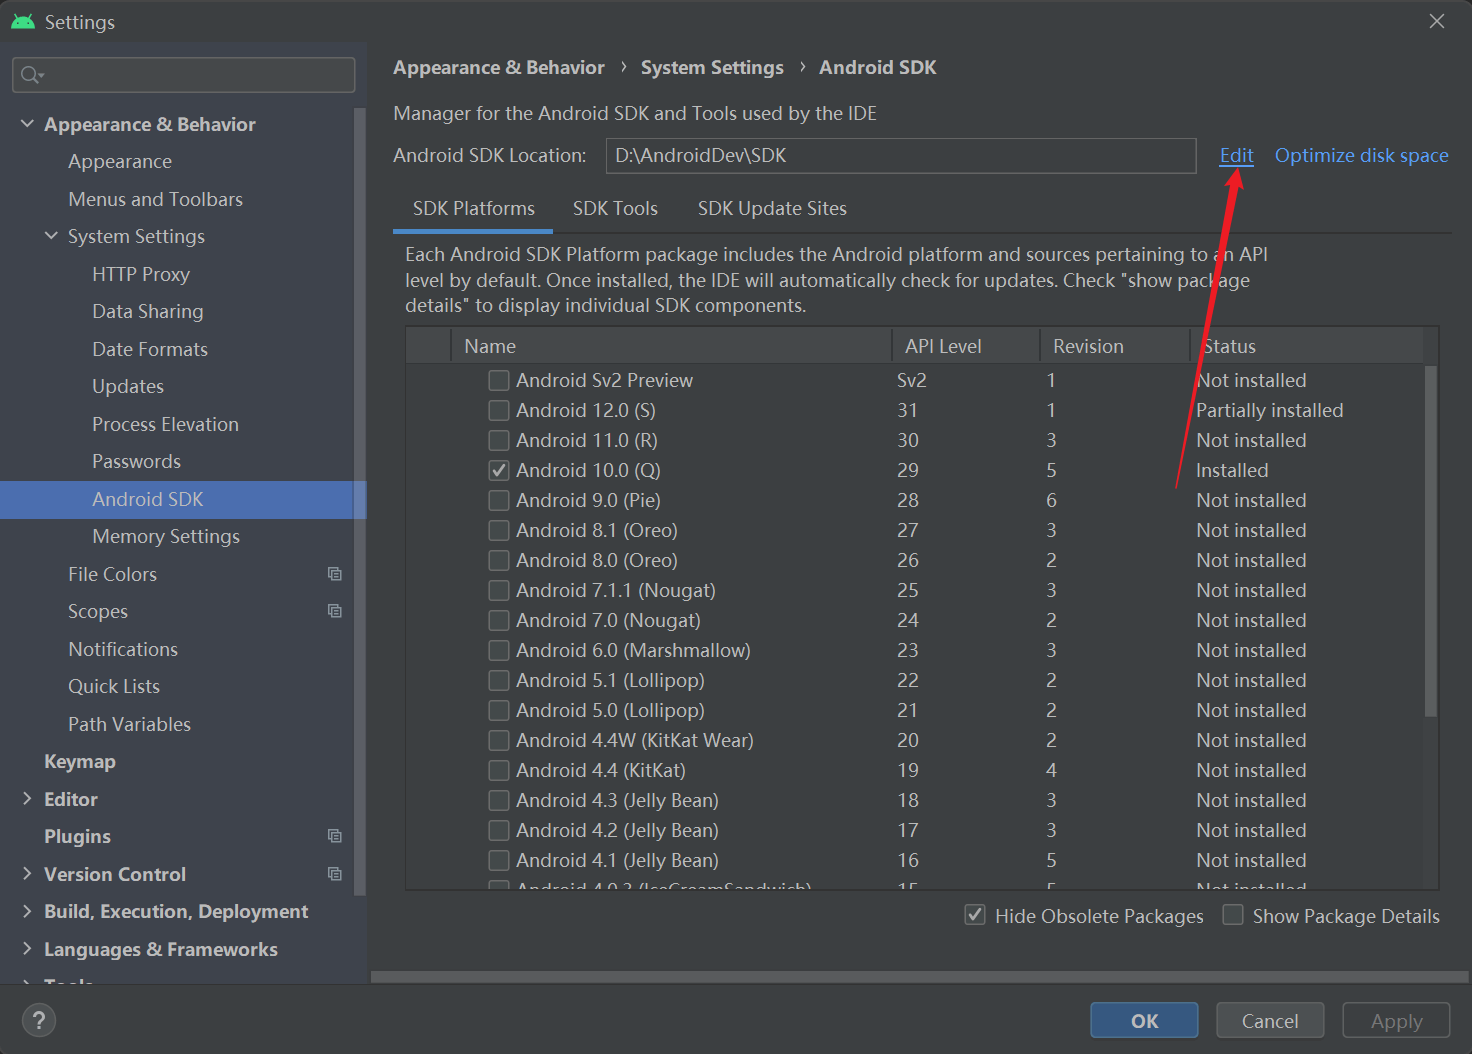Click the Android Studio logo in title bar
1472x1054 pixels.
[22, 21]
